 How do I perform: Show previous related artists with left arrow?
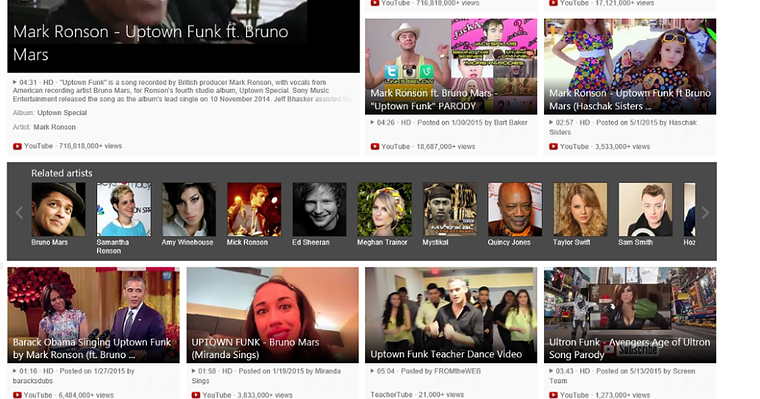(19, 212)
